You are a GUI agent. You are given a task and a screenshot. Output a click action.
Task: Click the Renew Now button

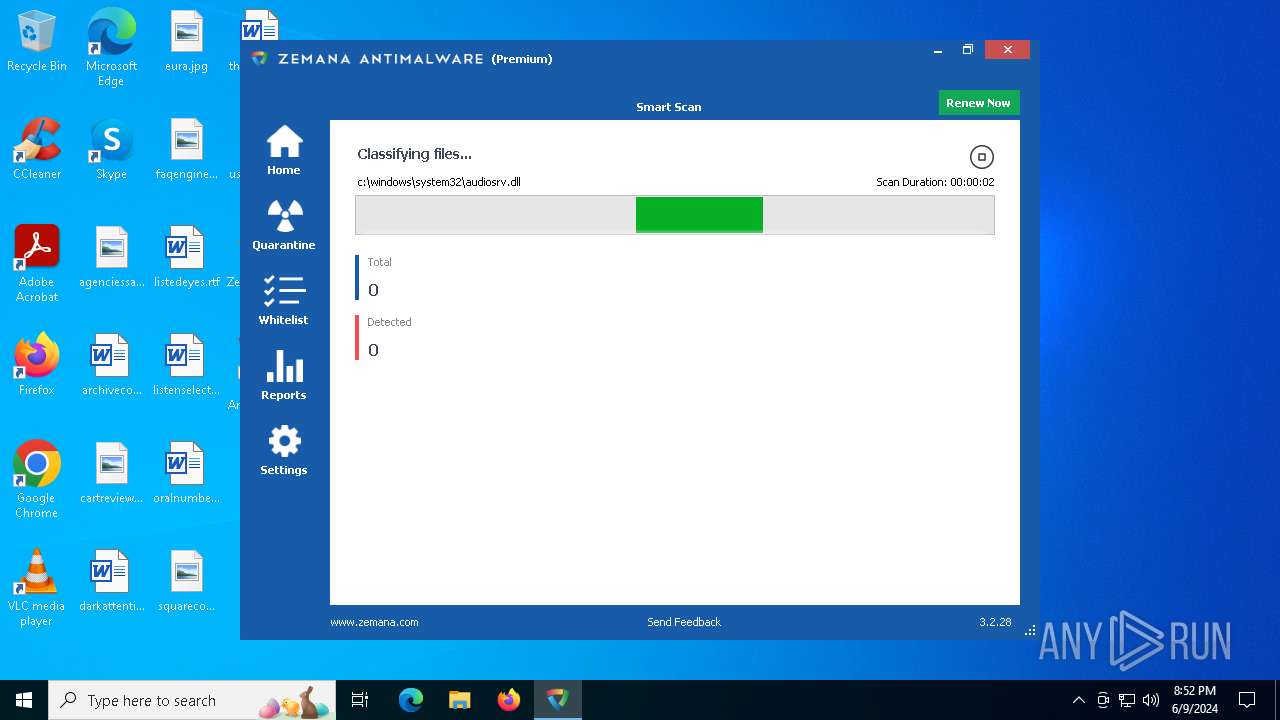tap(978, 103)
